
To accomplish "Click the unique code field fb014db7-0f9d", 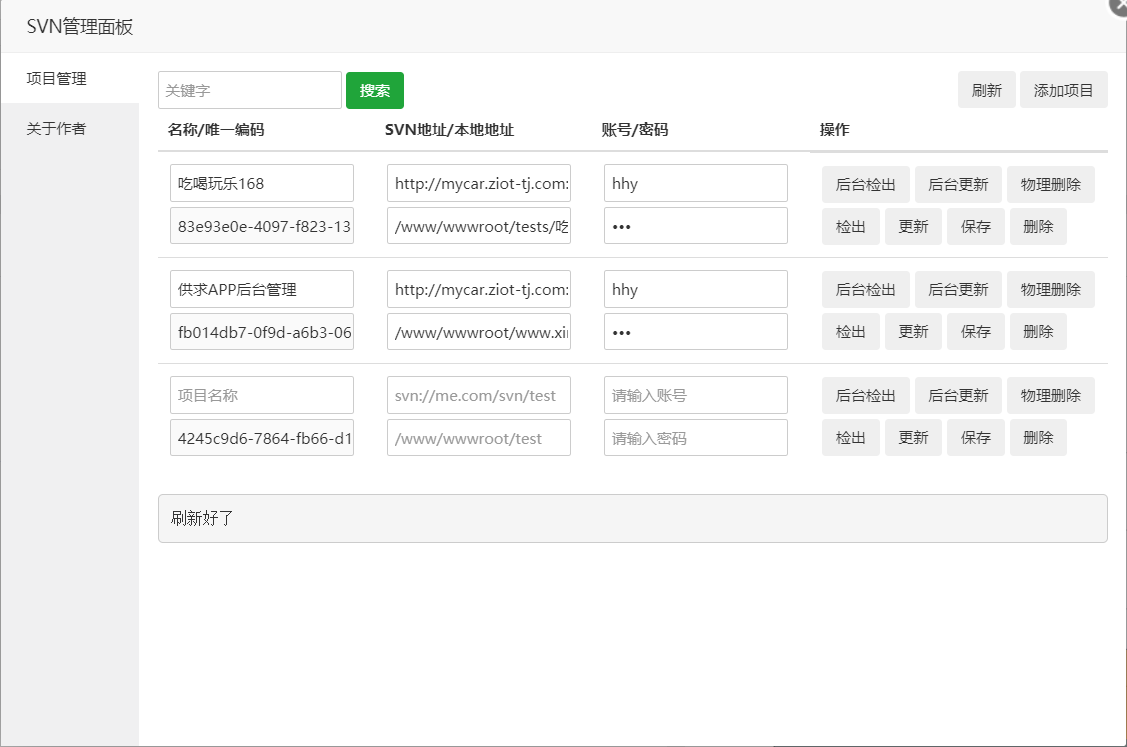I will coord(262,332).
